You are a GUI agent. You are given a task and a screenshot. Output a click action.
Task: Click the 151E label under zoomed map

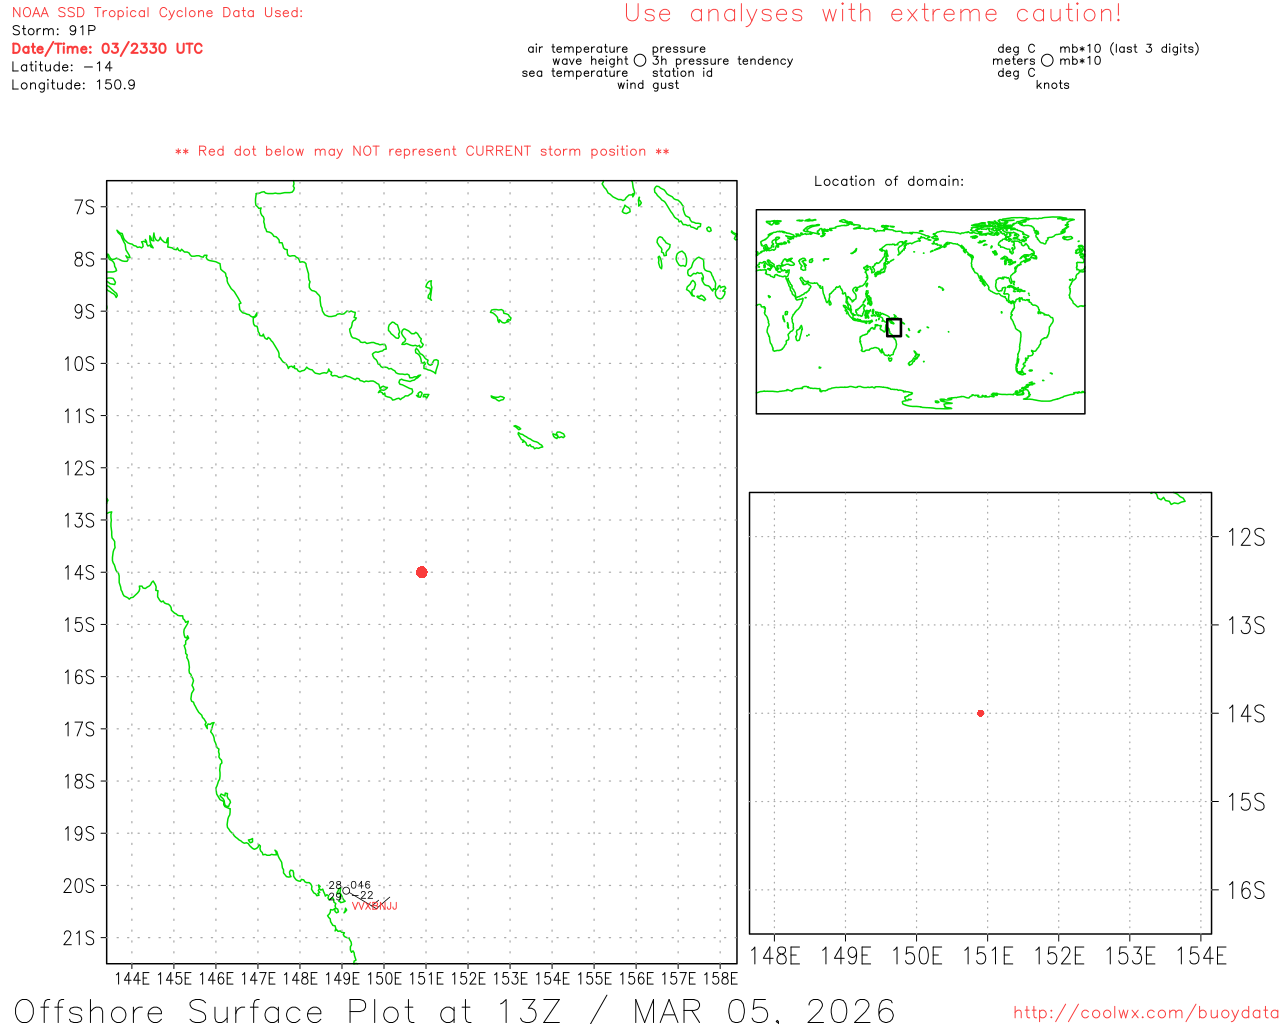pyautogui.click(x=987, y=956)
